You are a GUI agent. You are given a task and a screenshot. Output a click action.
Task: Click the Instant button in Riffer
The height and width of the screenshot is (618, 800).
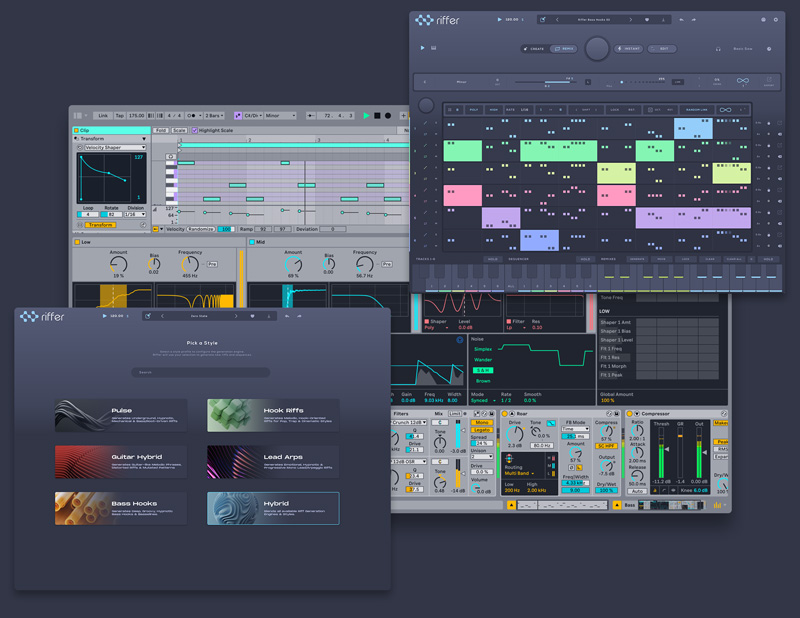(x=629, y=49)
